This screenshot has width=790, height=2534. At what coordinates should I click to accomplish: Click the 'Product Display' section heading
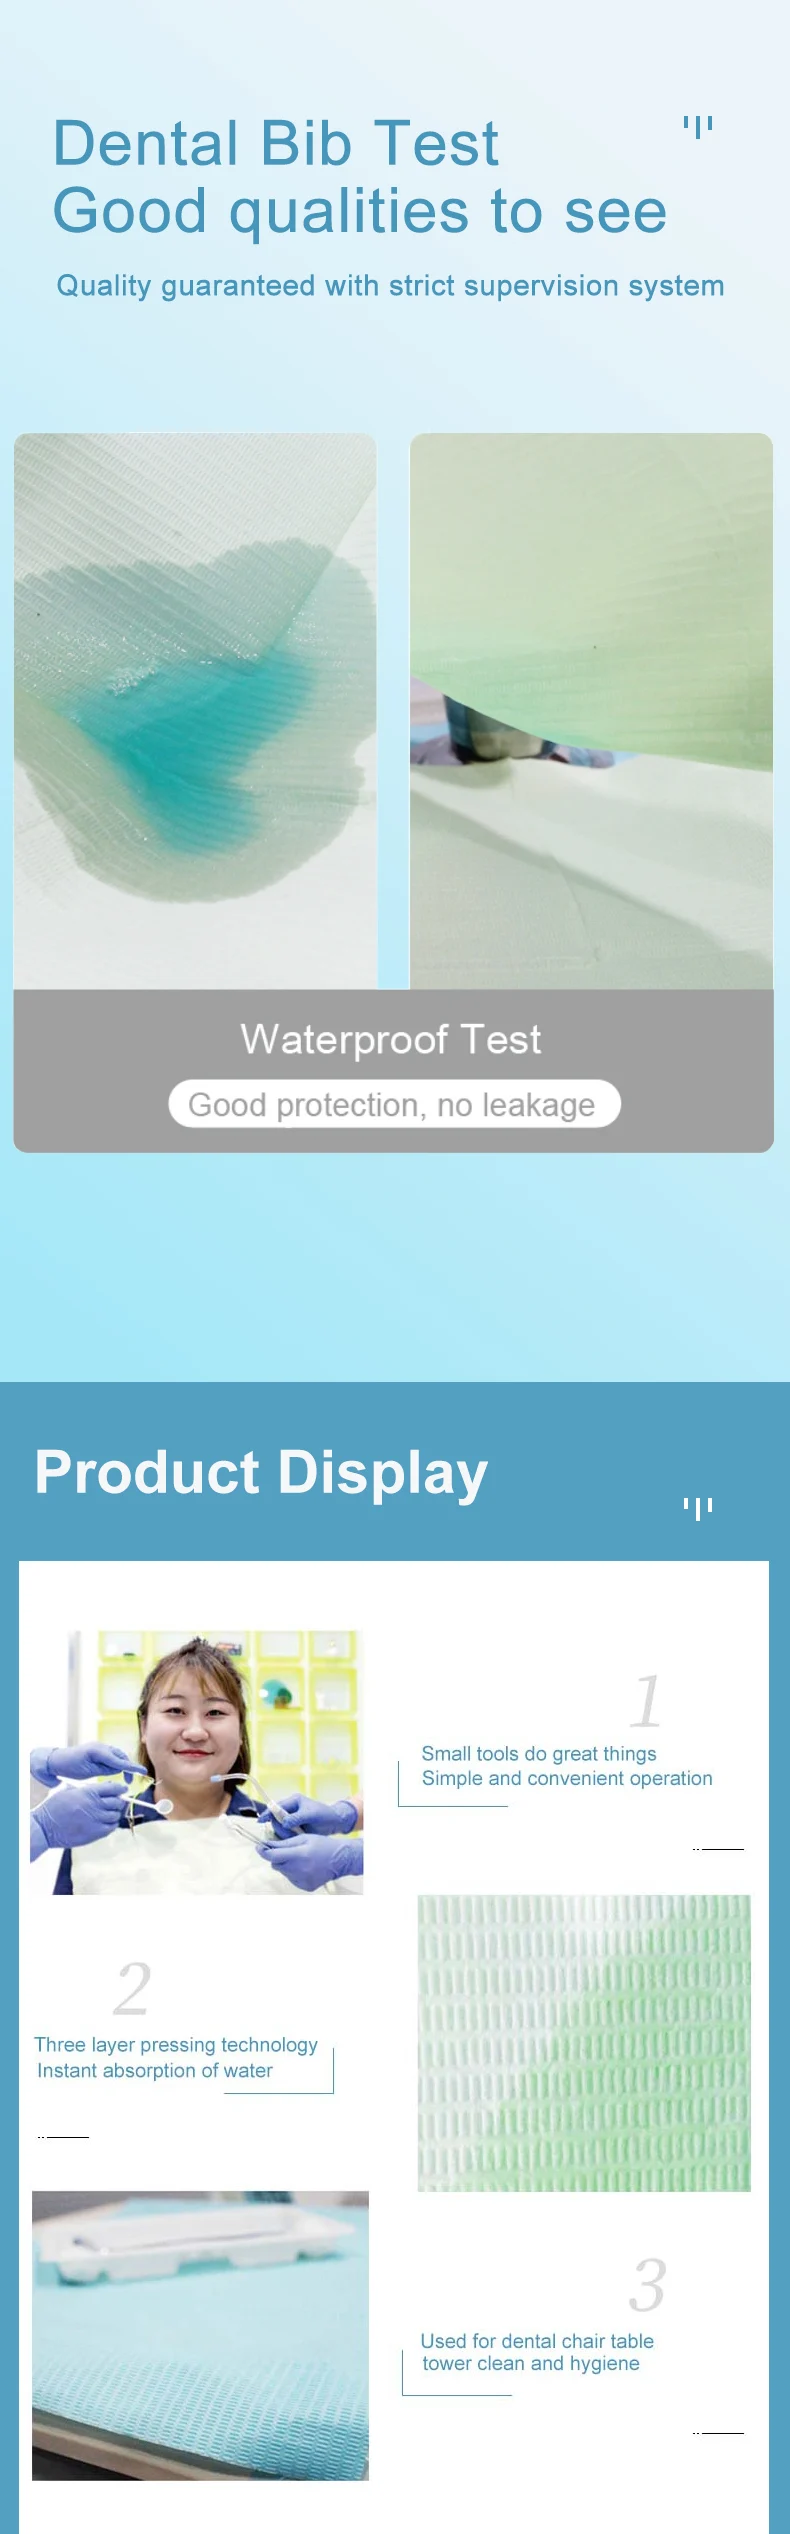tap(261, 1473)
